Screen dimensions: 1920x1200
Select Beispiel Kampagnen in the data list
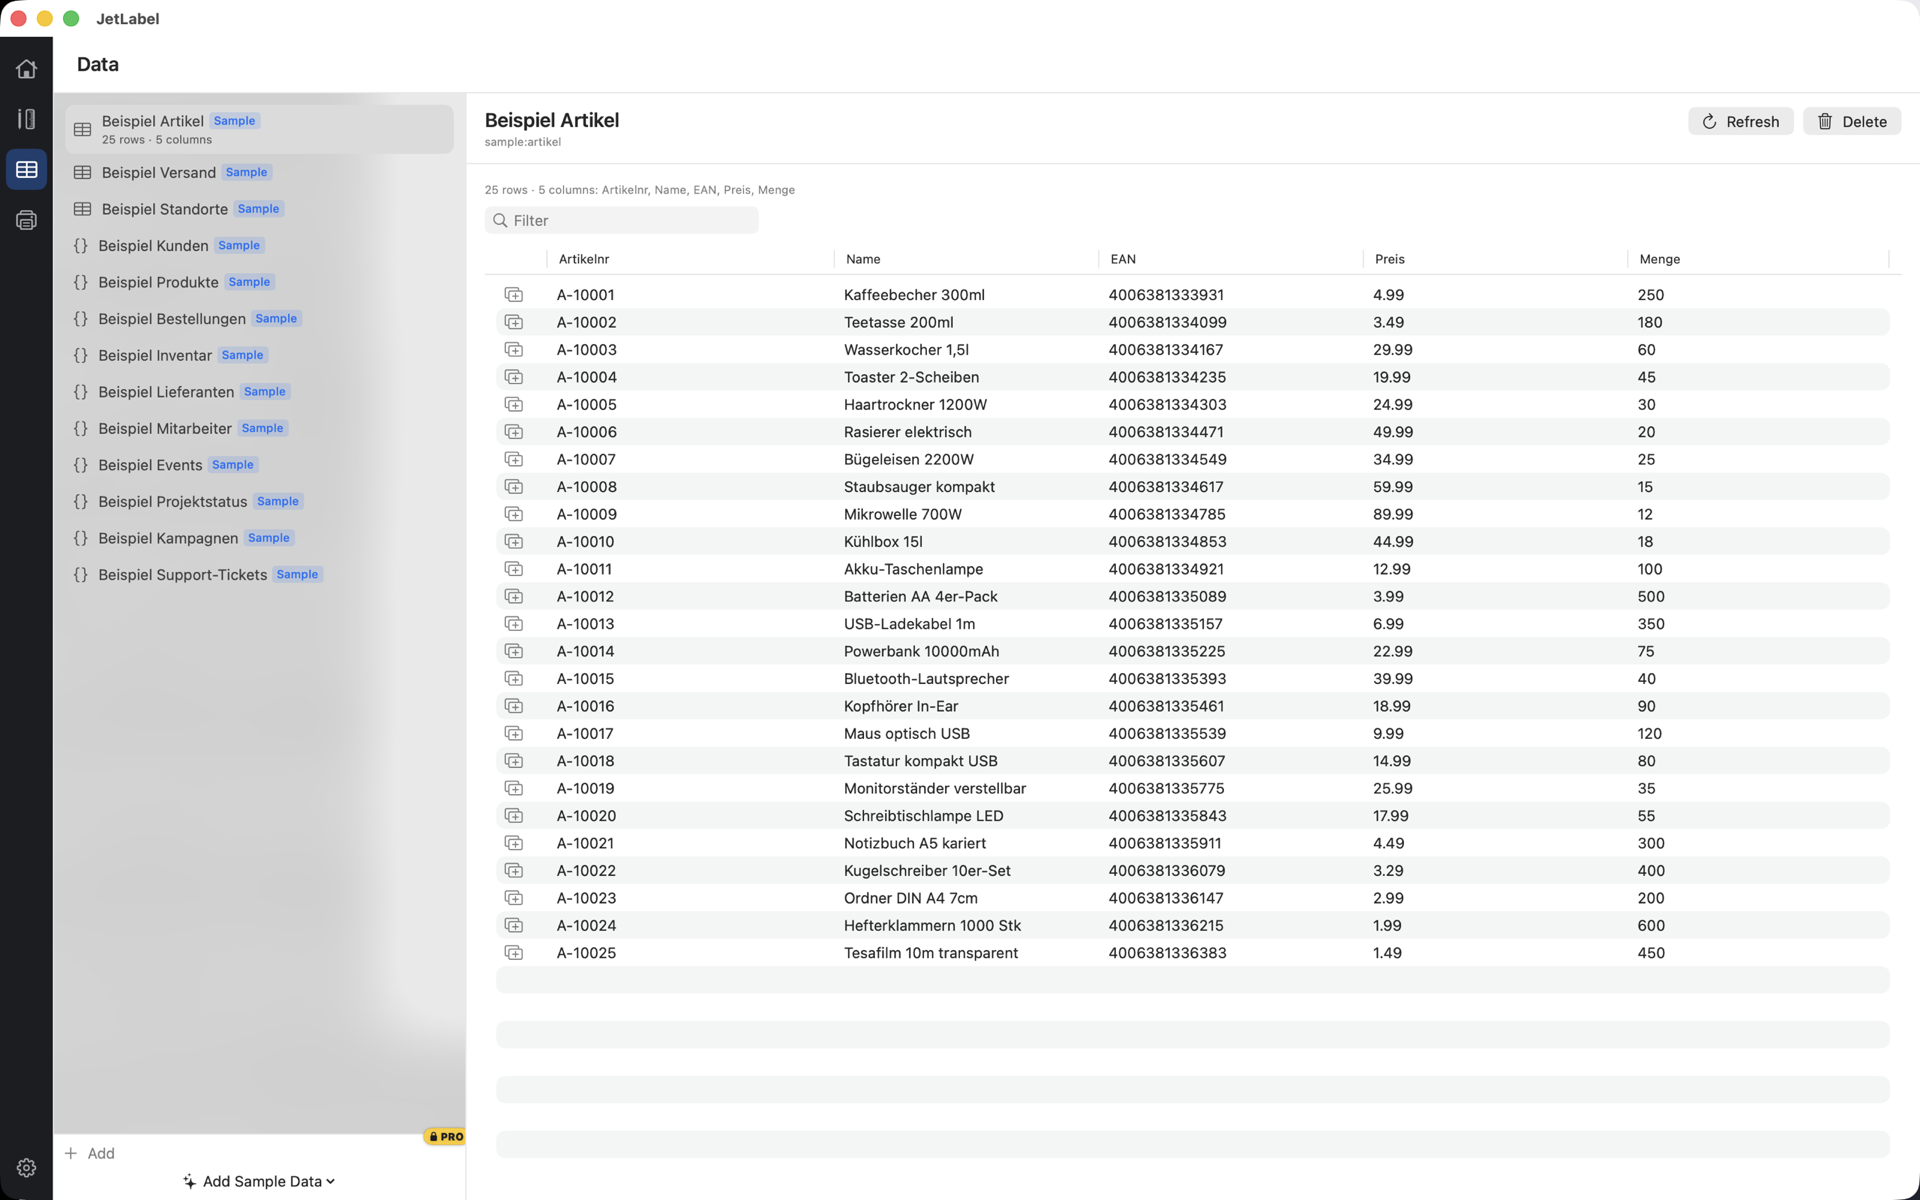(x=259, y=538)
